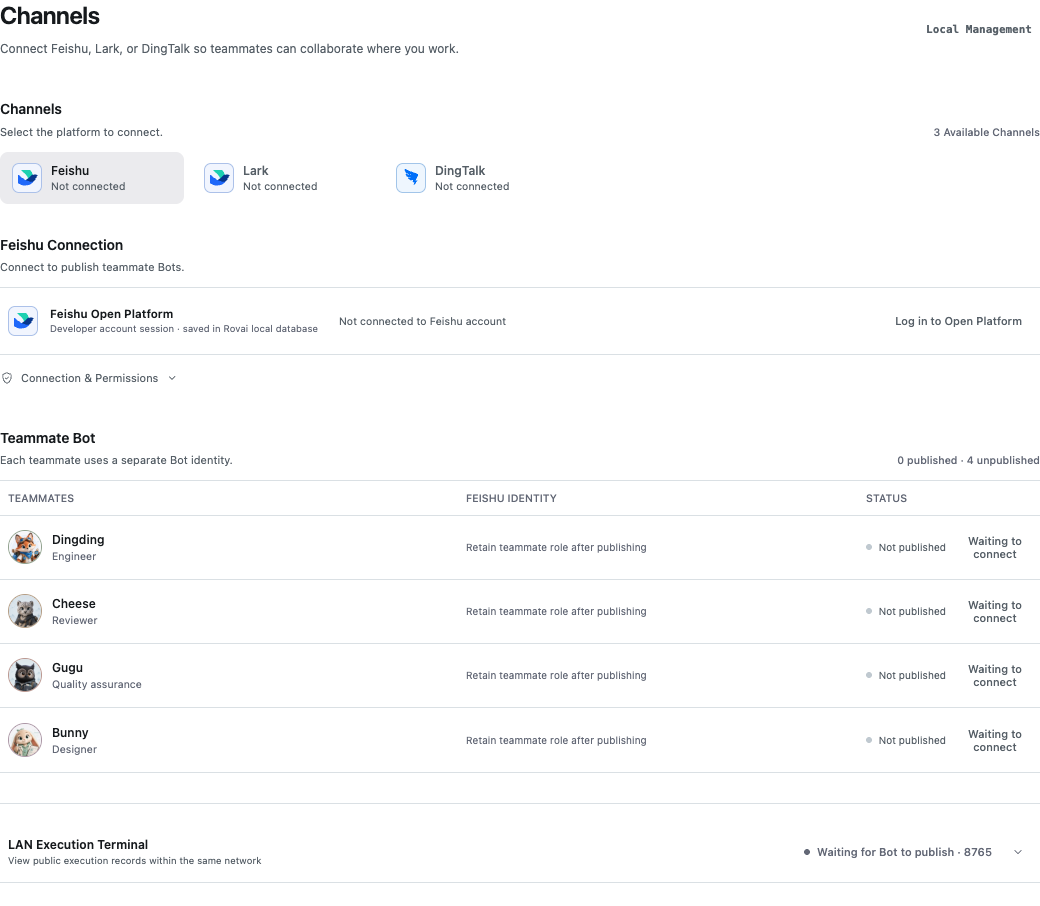Click the DingTalk logo icon
The width and height of the screenshot is (1040, 906).
click(x=411, y=178)
